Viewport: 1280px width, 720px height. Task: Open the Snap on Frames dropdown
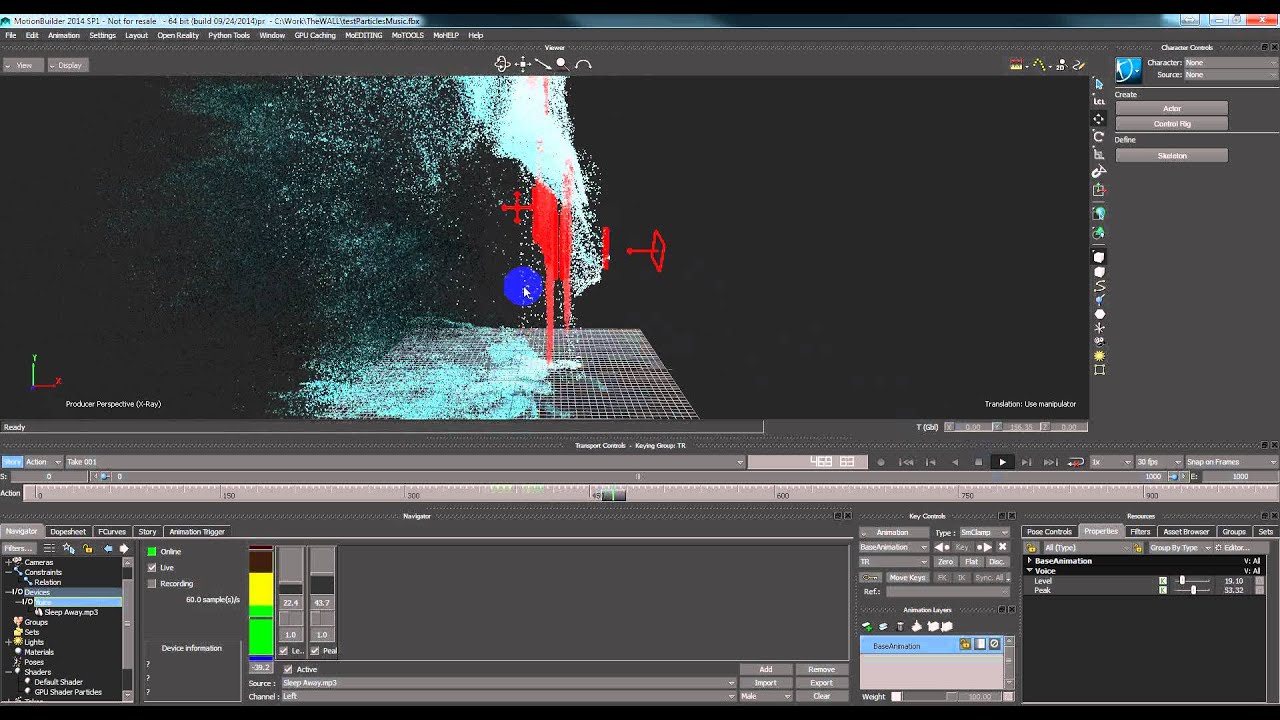click(x=1231, y=462)
